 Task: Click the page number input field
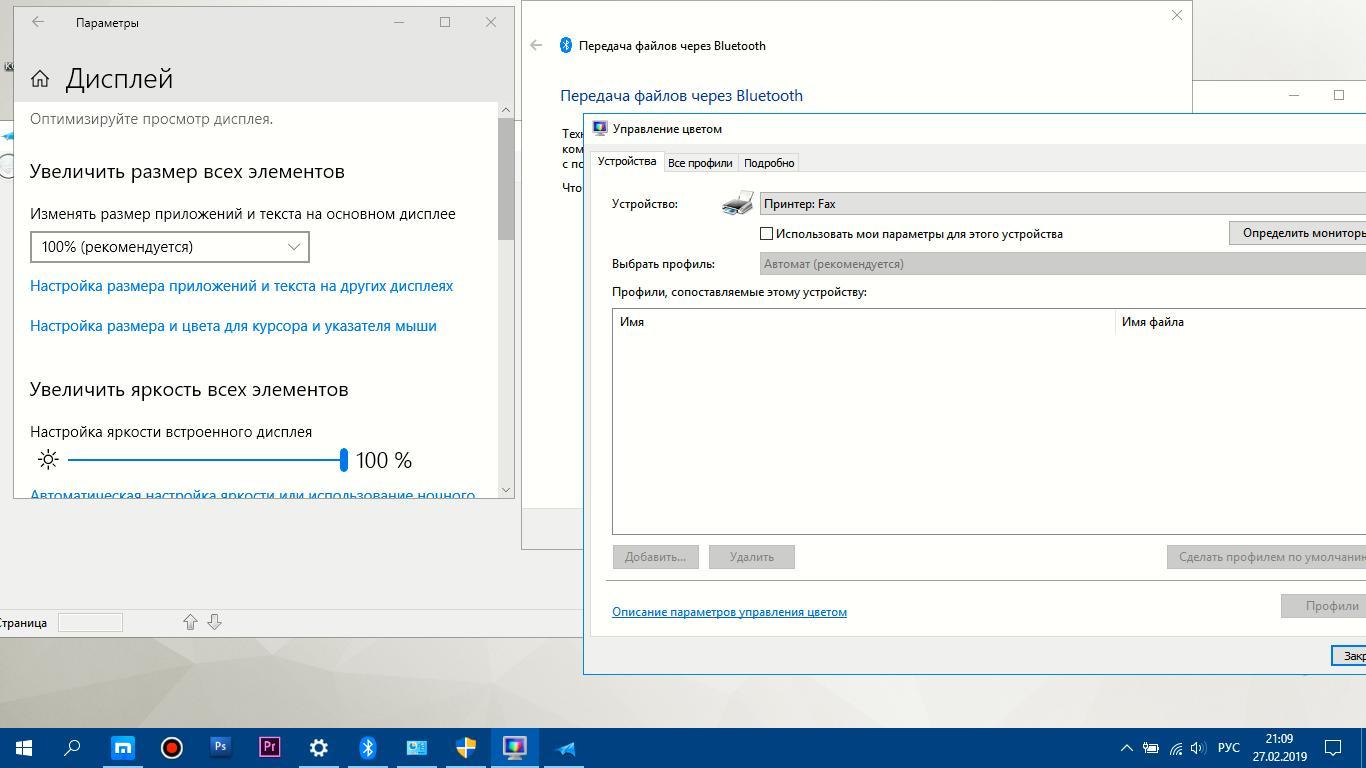90,622
